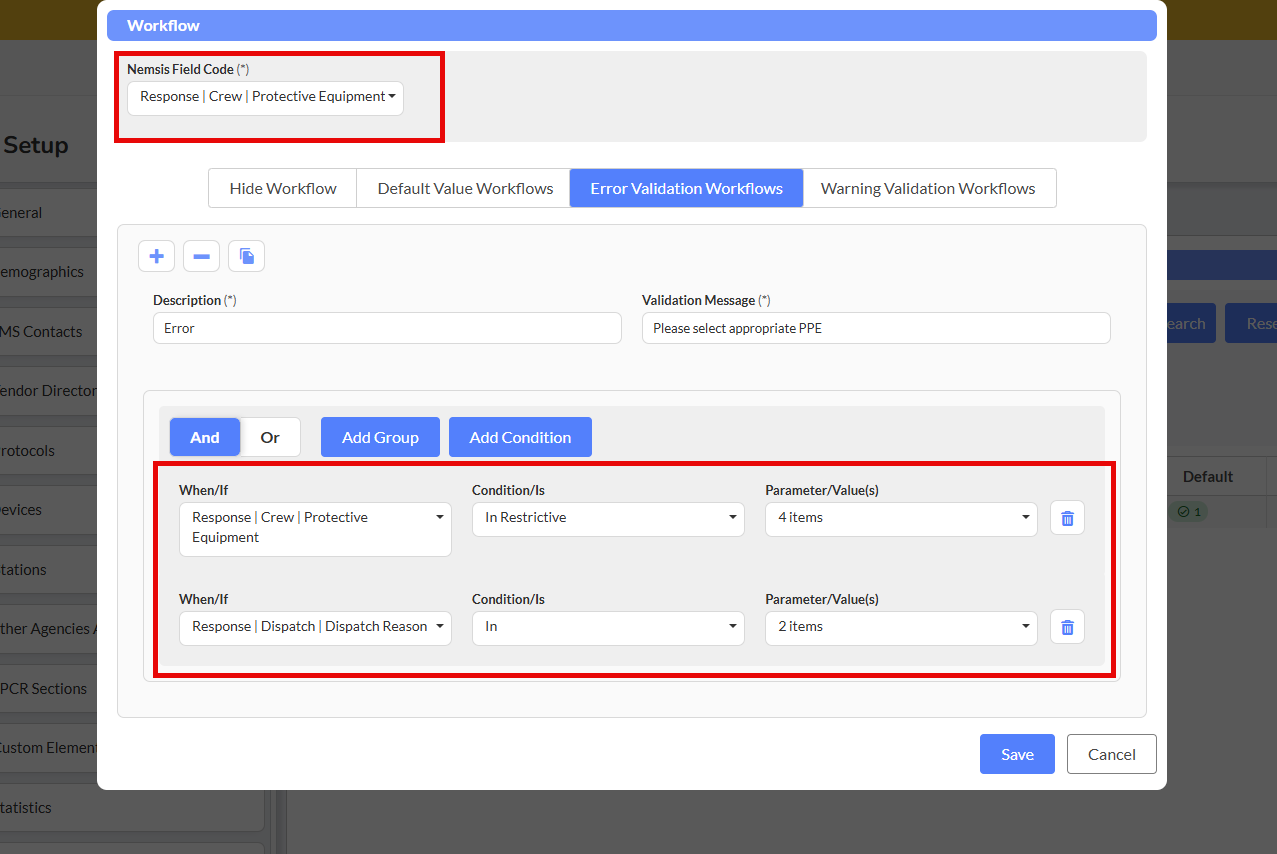Open Default Value Workflows tab
Image resolution: width=1277 pixels, height=854 pixels.
(x=465, y=188)
